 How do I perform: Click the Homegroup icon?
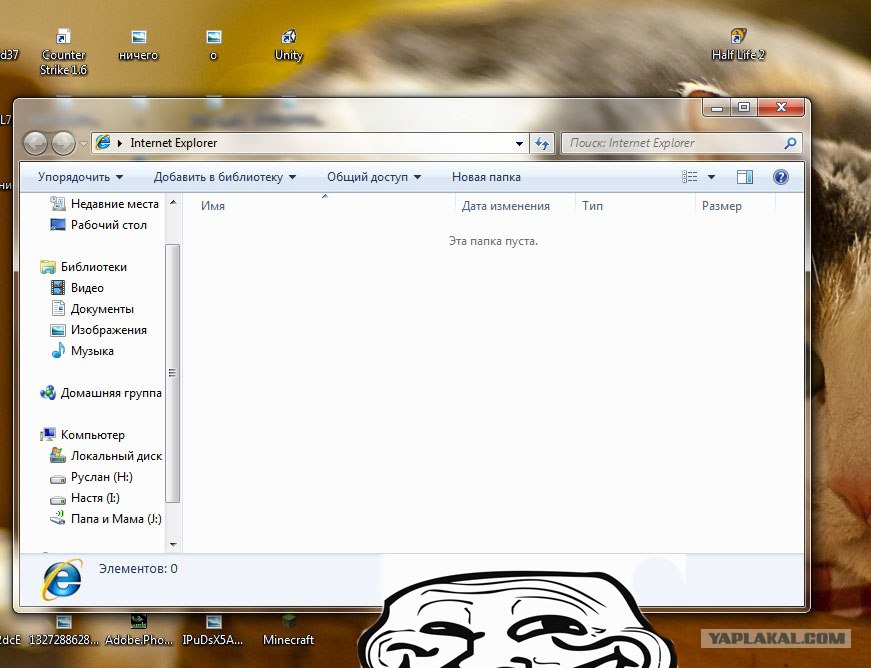tap(48, 393)
